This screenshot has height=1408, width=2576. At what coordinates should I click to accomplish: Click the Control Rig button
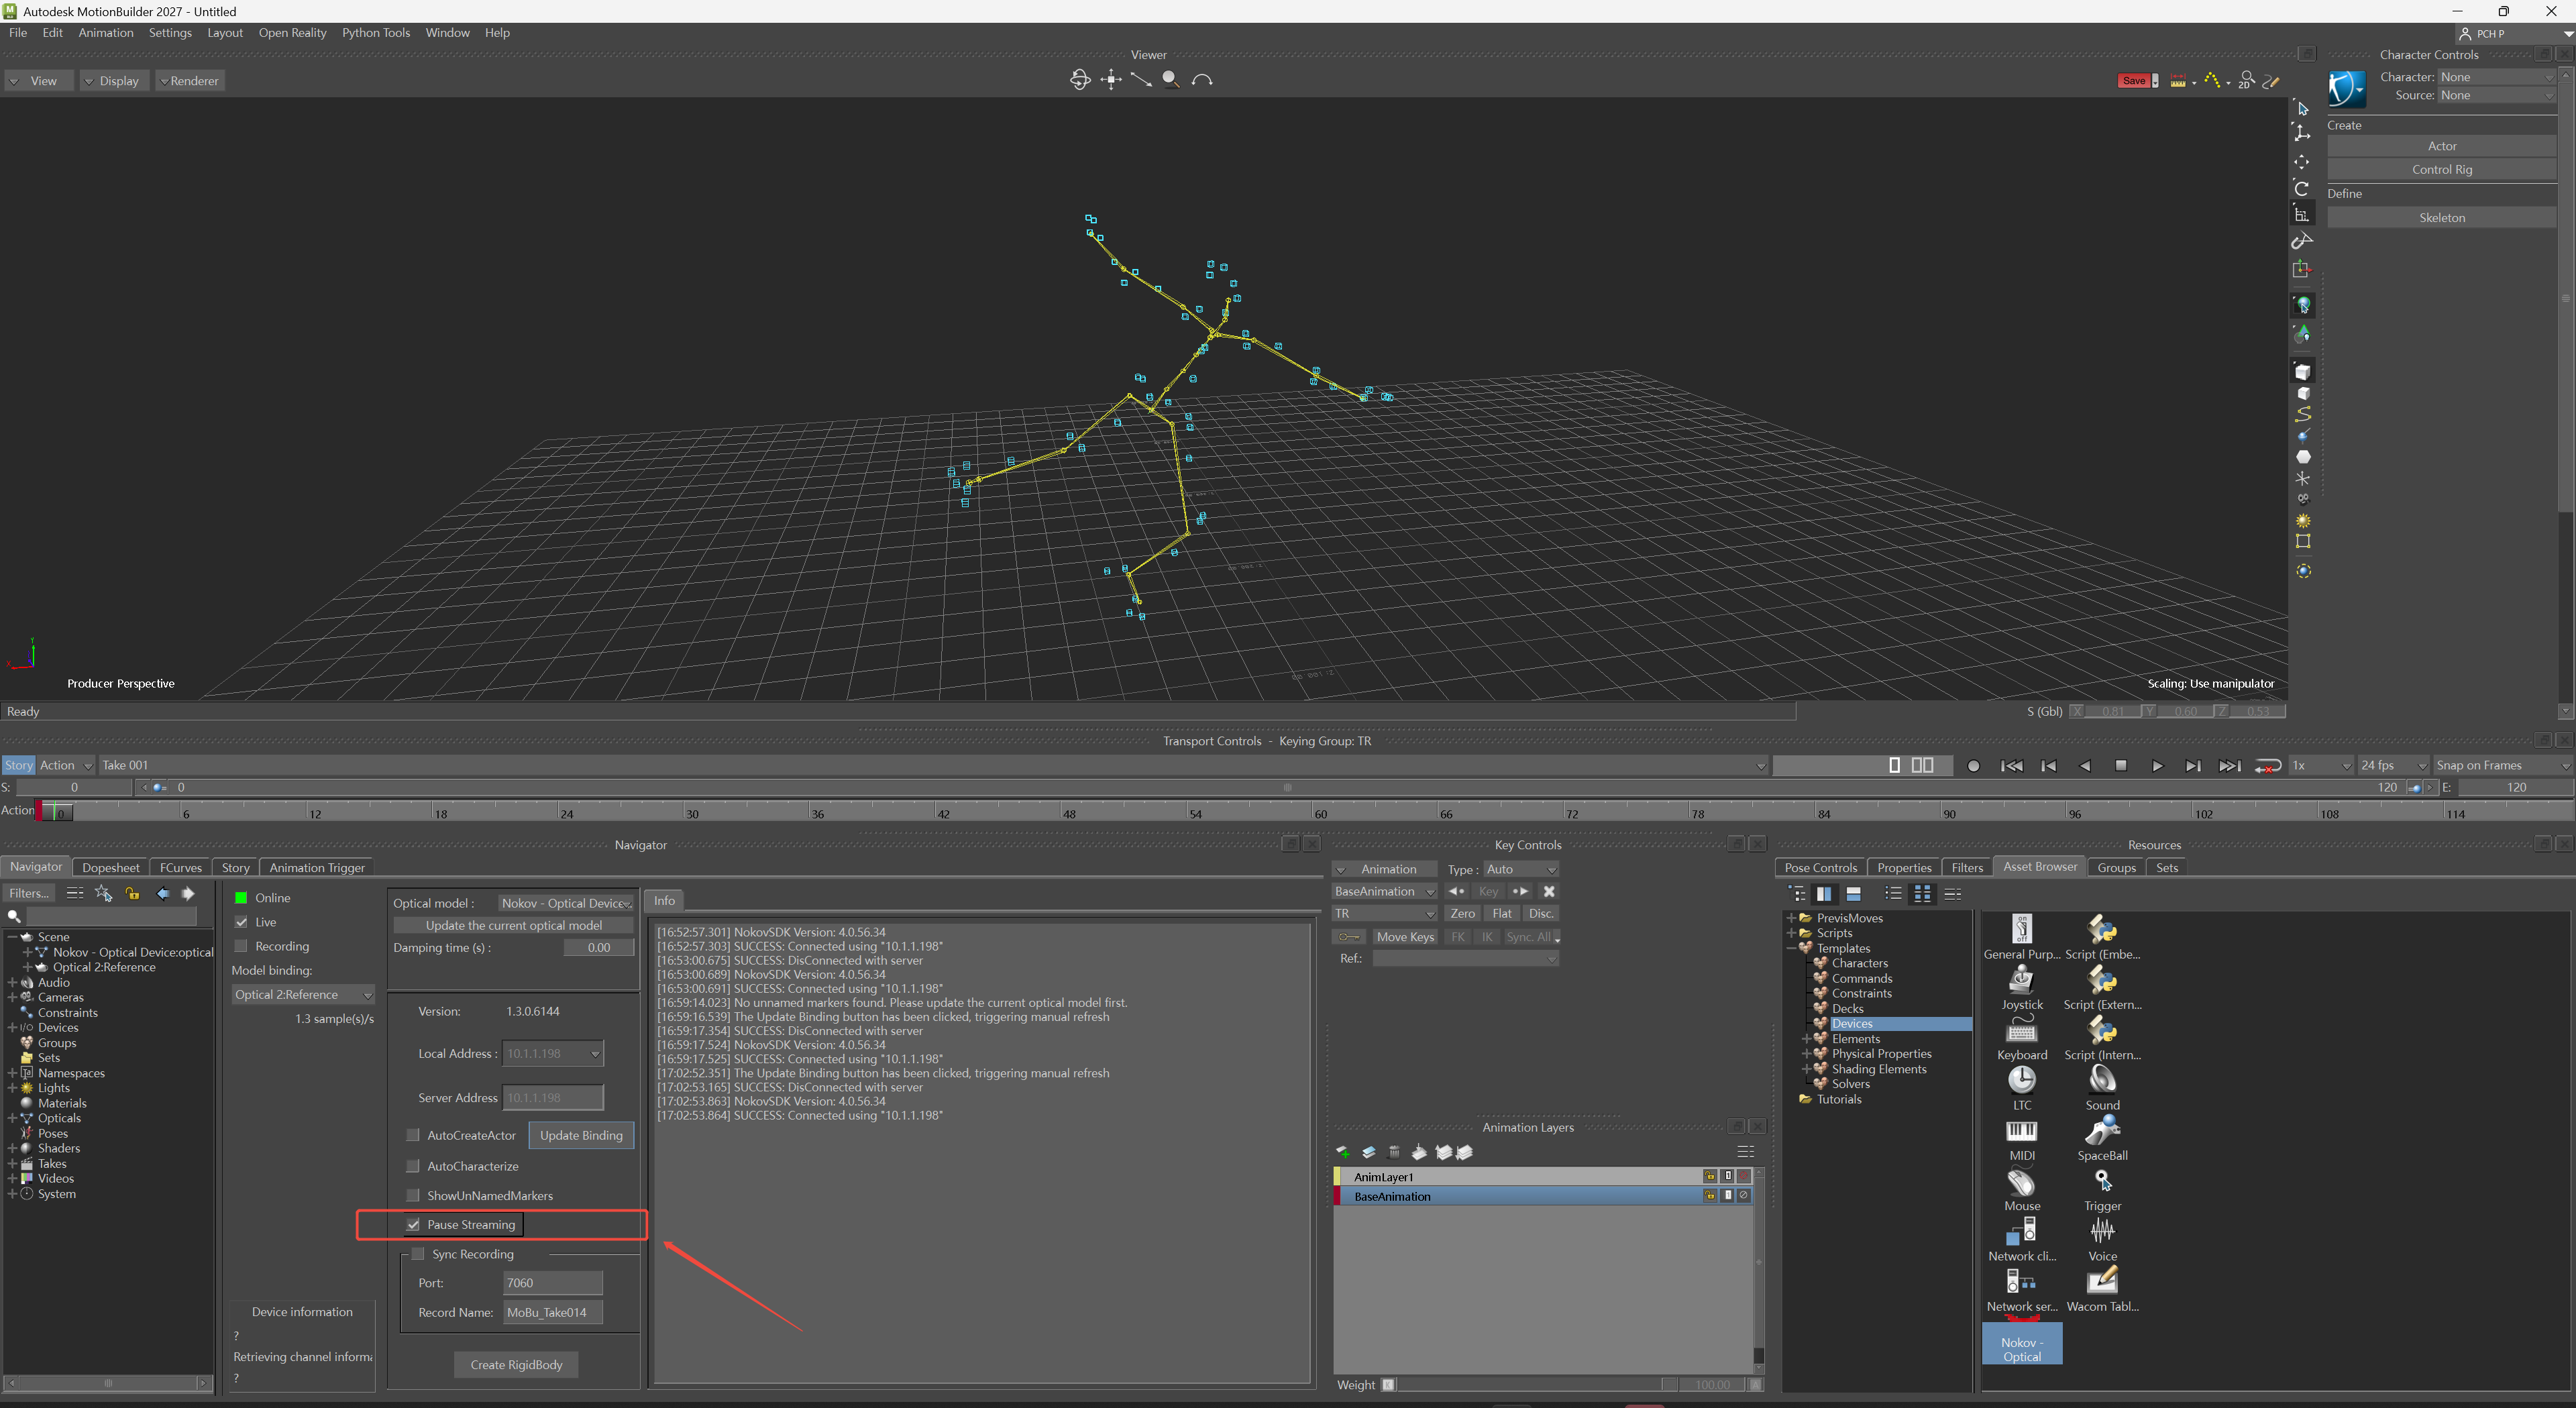pyautogui.click(x=2441, y=169)
